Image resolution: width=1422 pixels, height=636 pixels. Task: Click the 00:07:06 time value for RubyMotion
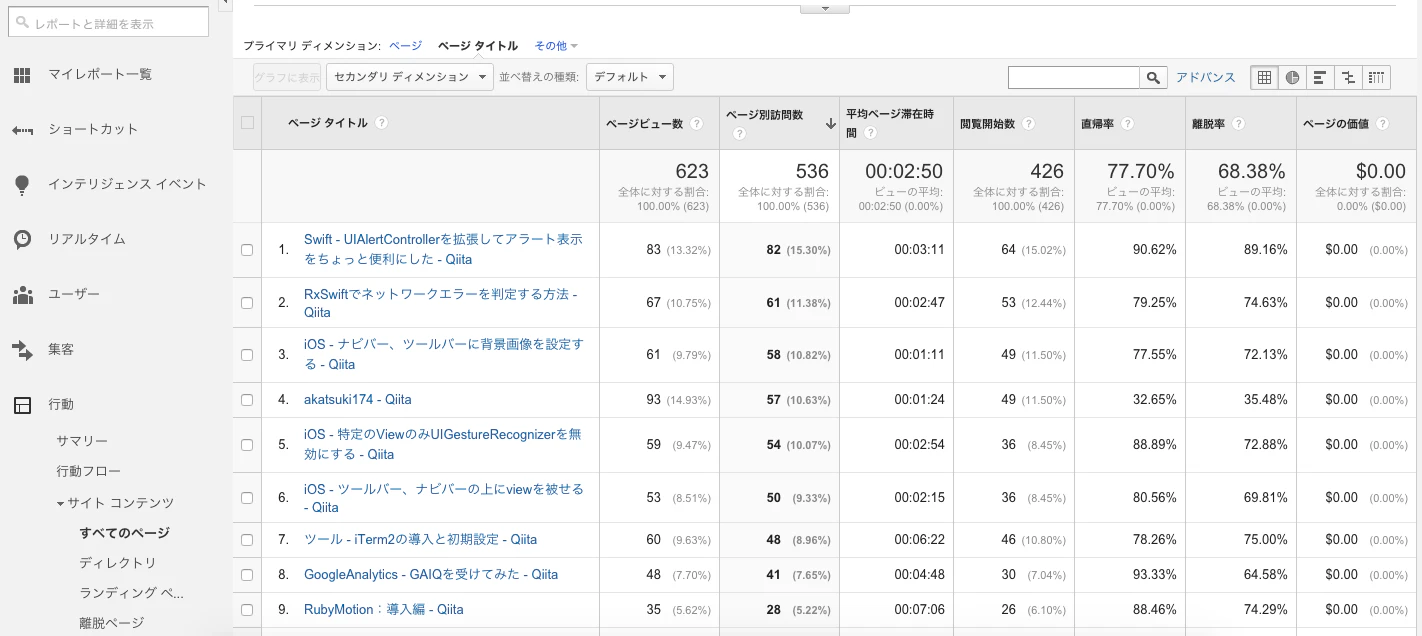(919, 610)
